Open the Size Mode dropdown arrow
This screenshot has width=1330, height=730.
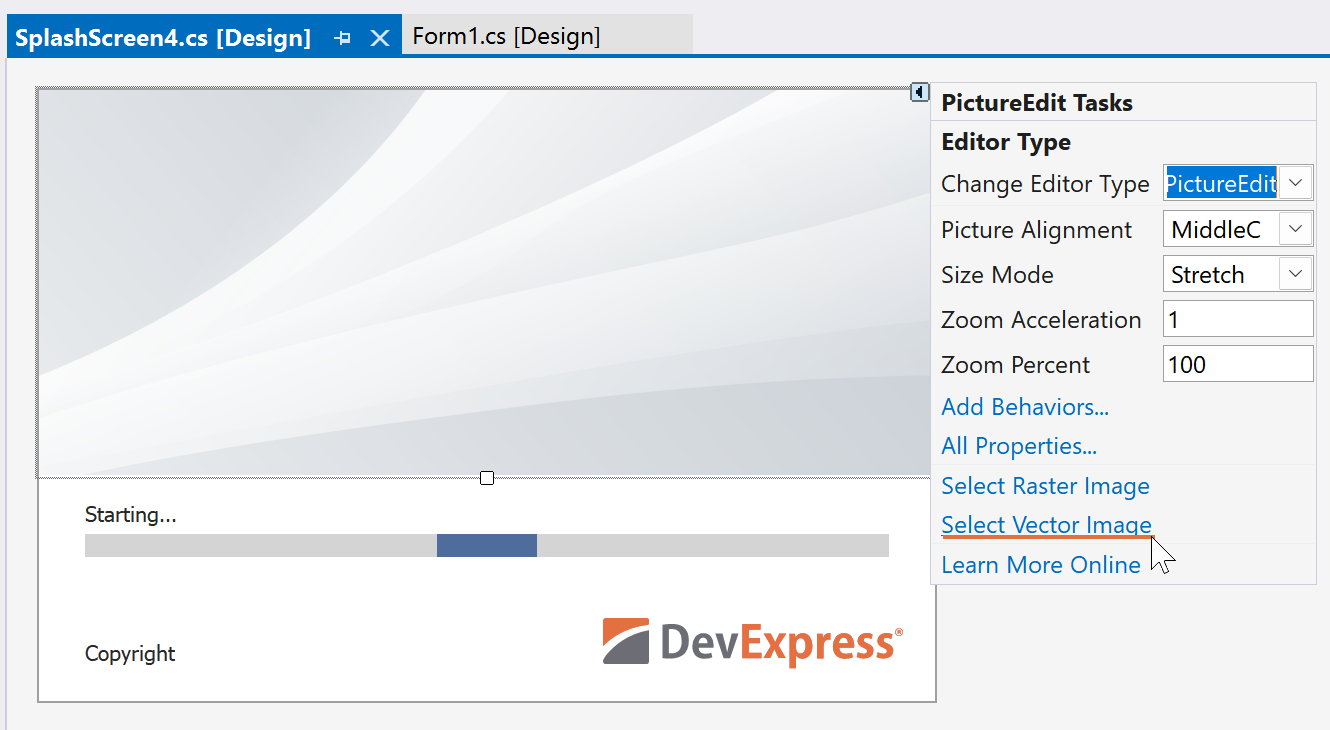(1296, 274)
